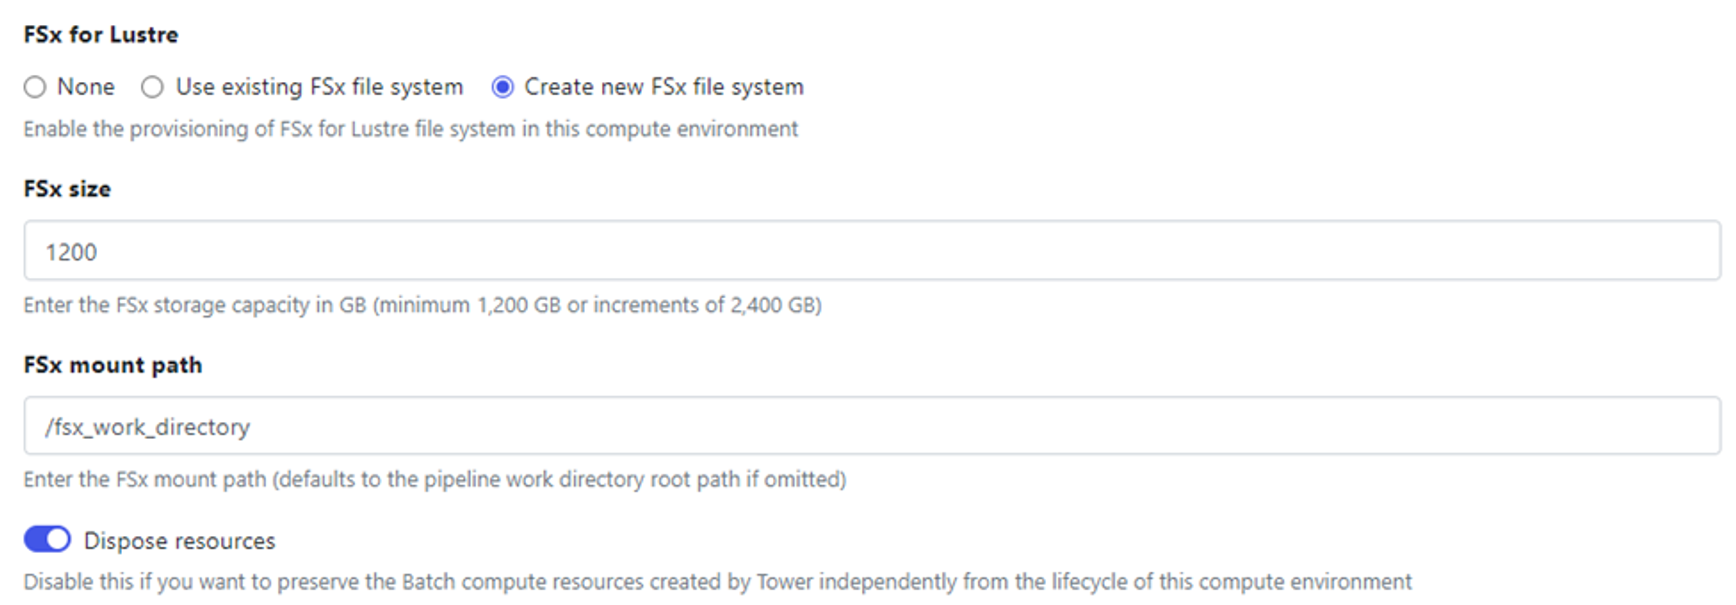Click into the FSx mount path field

pyautogui.click(x=872, y=426)
